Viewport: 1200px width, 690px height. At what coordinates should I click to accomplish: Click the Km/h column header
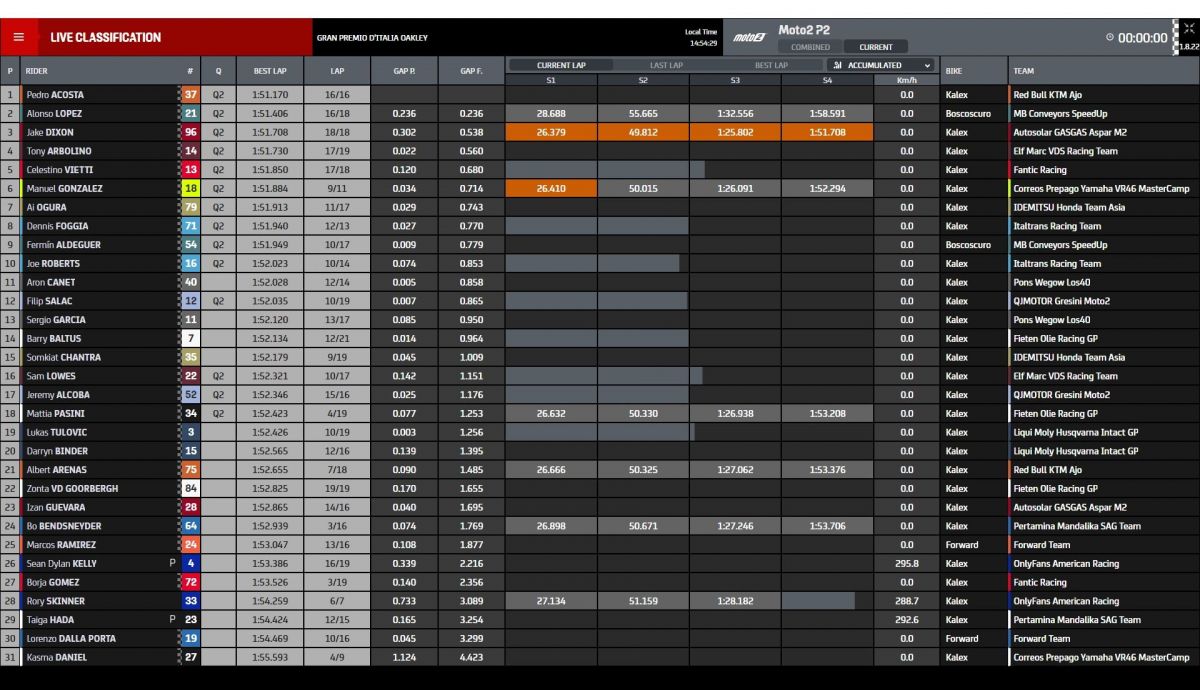pos(906,79)
